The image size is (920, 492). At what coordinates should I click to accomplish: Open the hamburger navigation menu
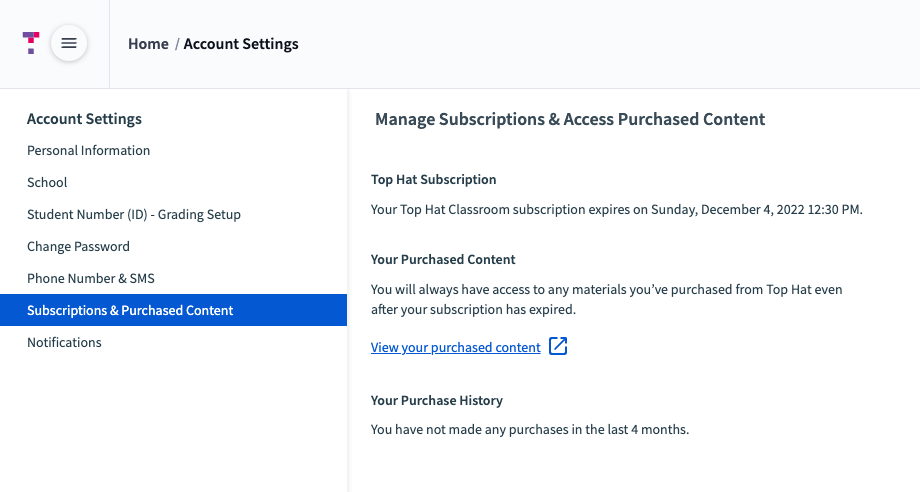tap(69, 43)
